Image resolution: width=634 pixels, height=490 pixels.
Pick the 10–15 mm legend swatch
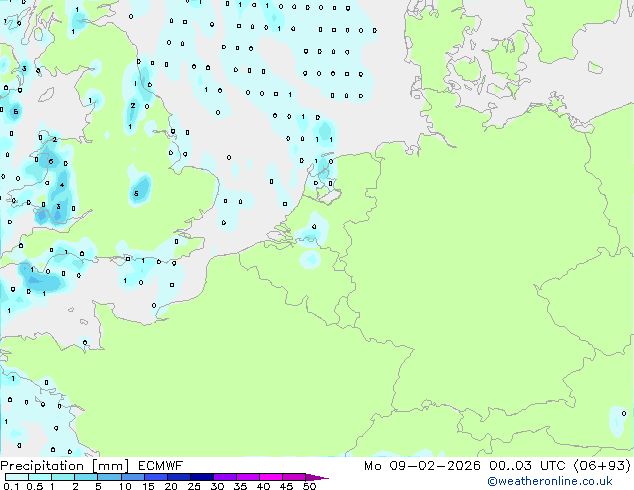click(132, 477)
